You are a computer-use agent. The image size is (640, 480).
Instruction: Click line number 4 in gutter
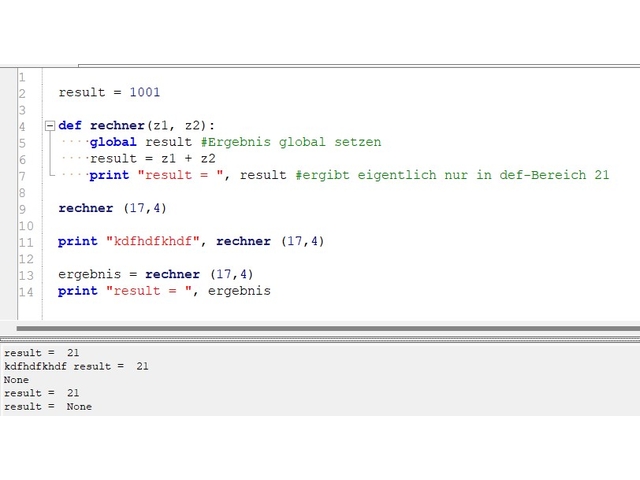pos(22,127)
